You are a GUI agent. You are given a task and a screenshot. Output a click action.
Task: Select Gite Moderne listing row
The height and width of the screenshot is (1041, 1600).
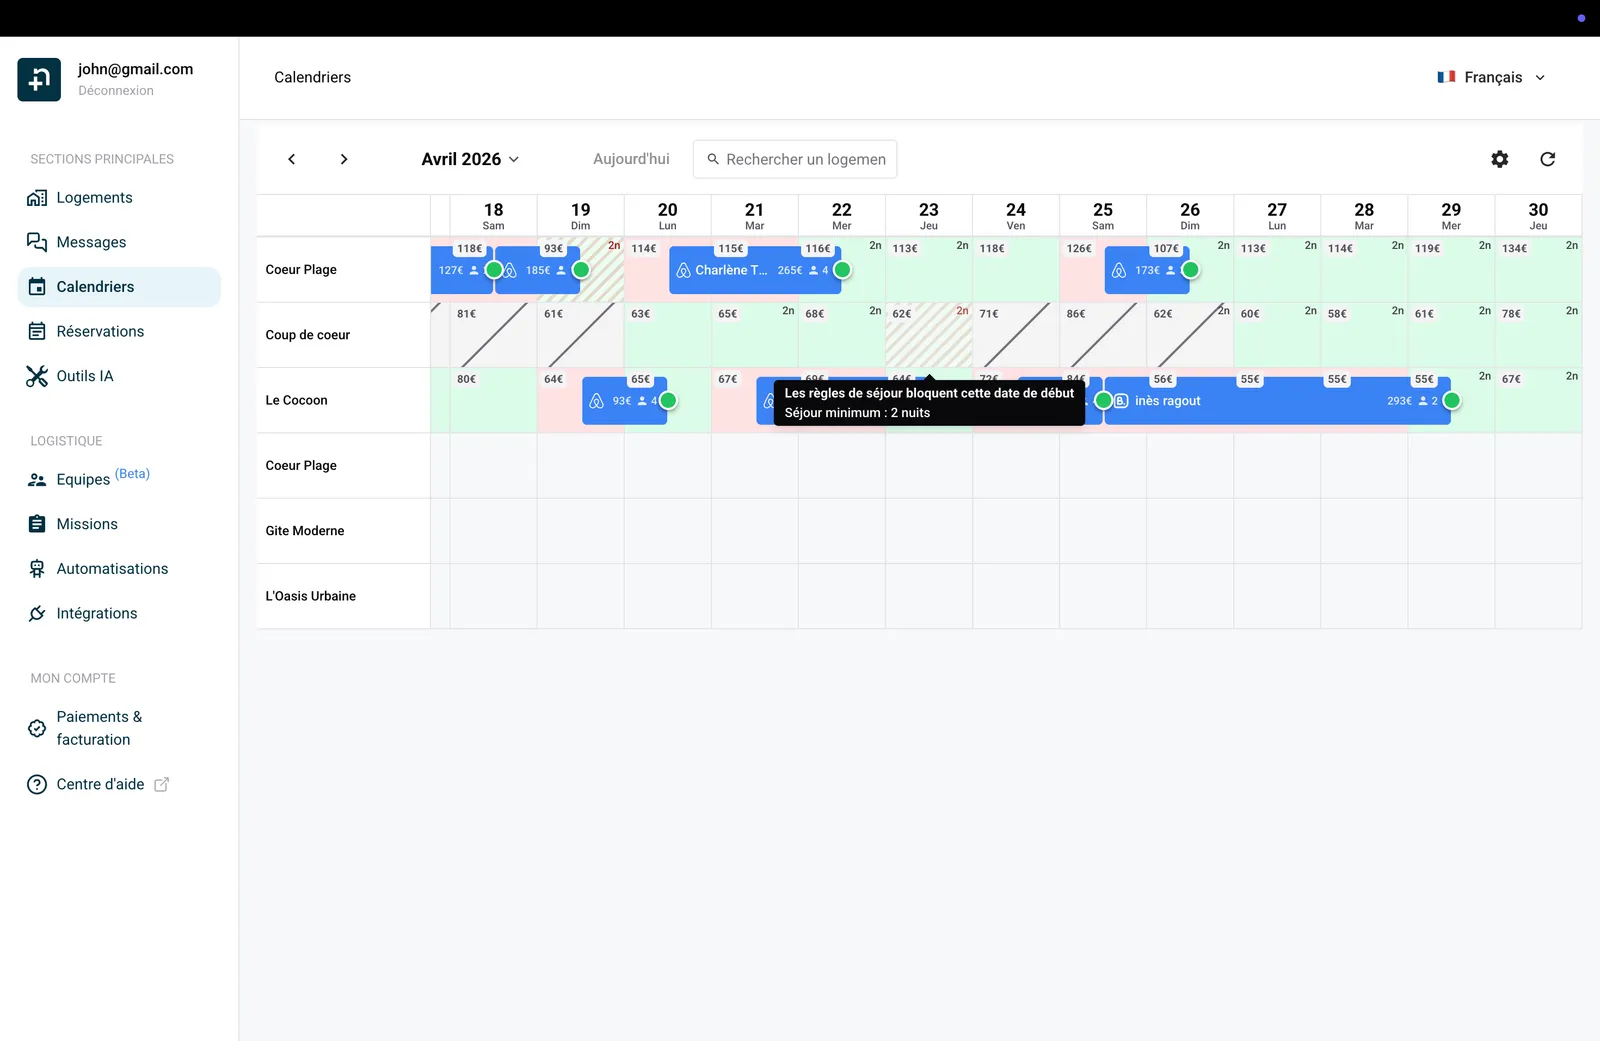pyautogui.click(x=343, y=531)
